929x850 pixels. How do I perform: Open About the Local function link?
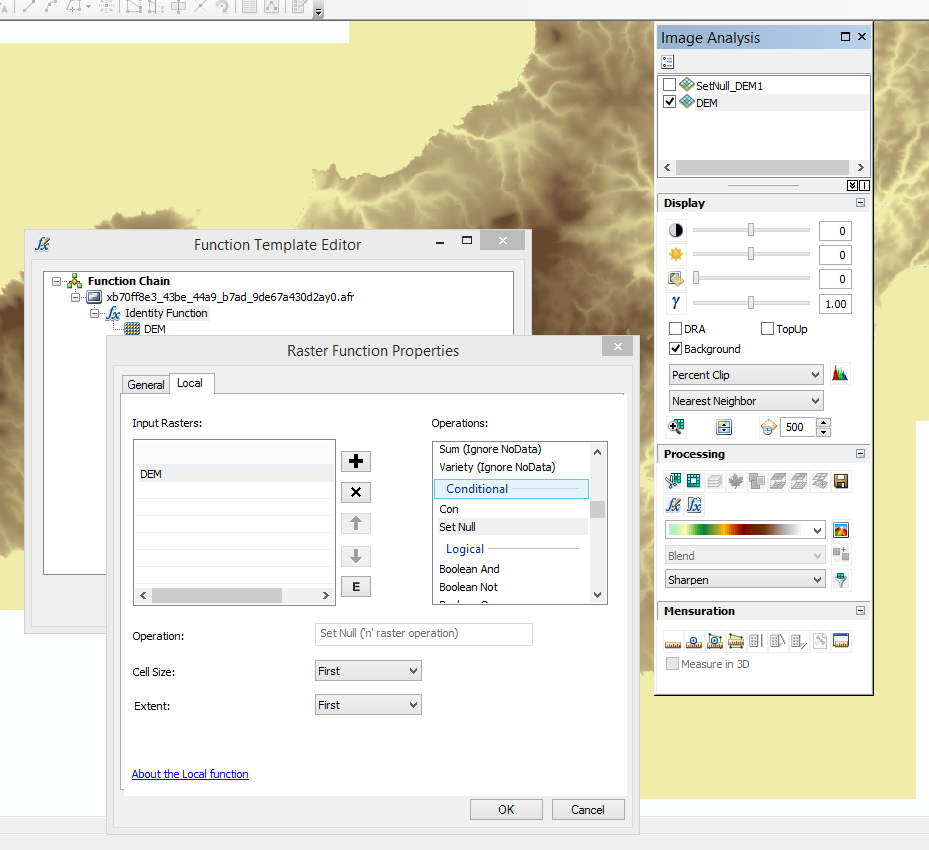[x=190, y=774]
